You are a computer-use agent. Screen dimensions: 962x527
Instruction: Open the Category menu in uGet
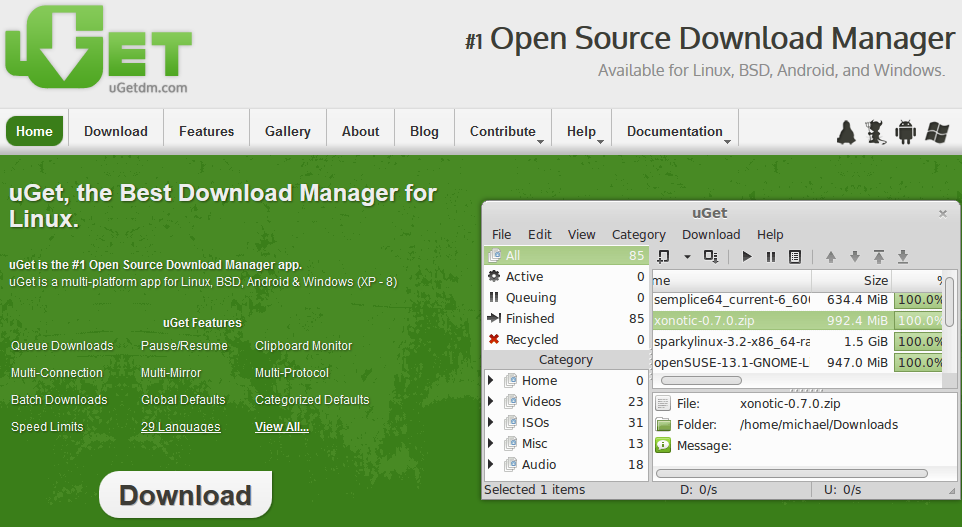[x=638, y=234]
